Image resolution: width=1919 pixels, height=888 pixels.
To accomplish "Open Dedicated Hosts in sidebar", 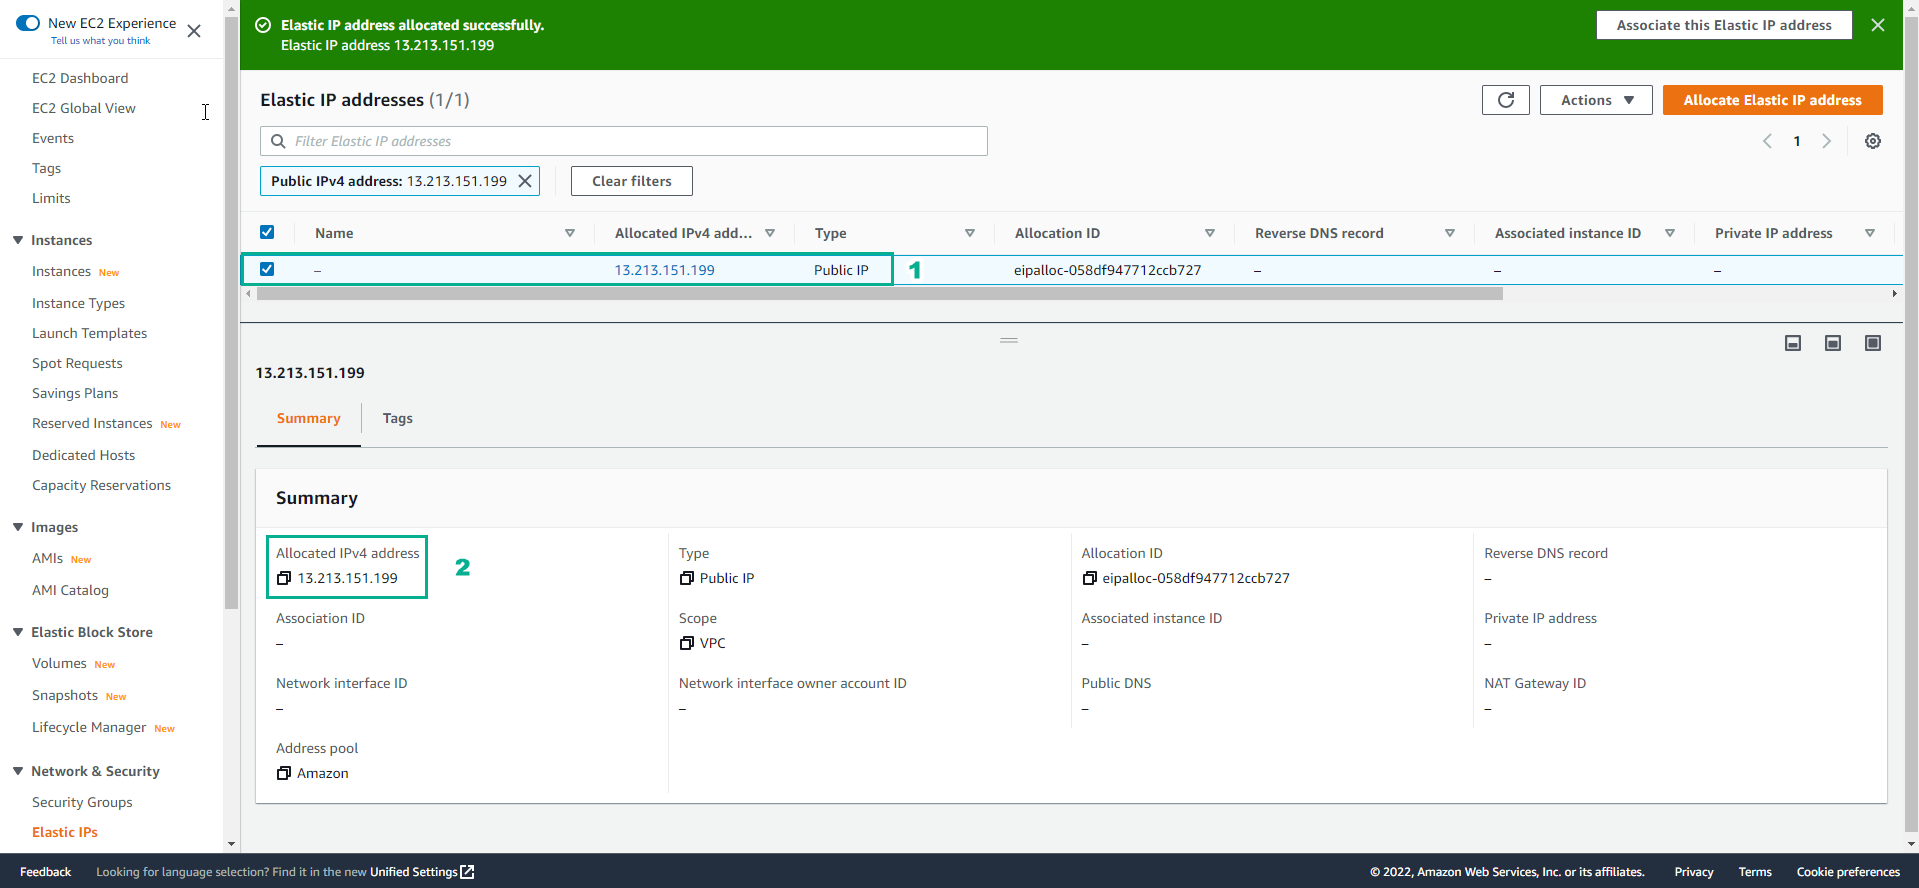I will coord(83,455).
